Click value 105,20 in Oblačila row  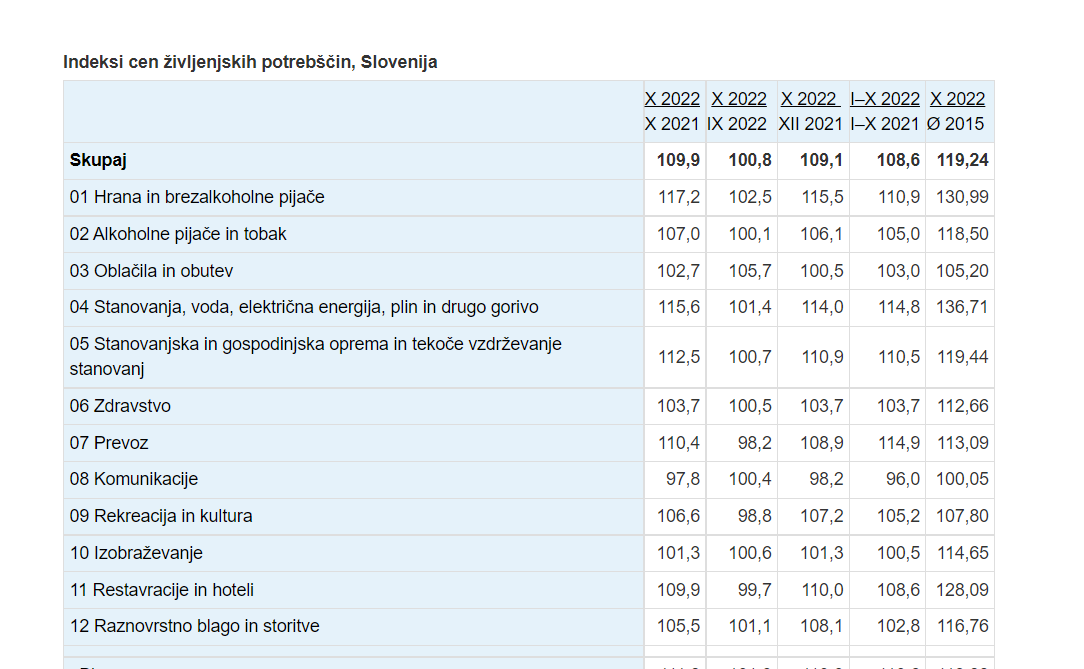[962, 271]
